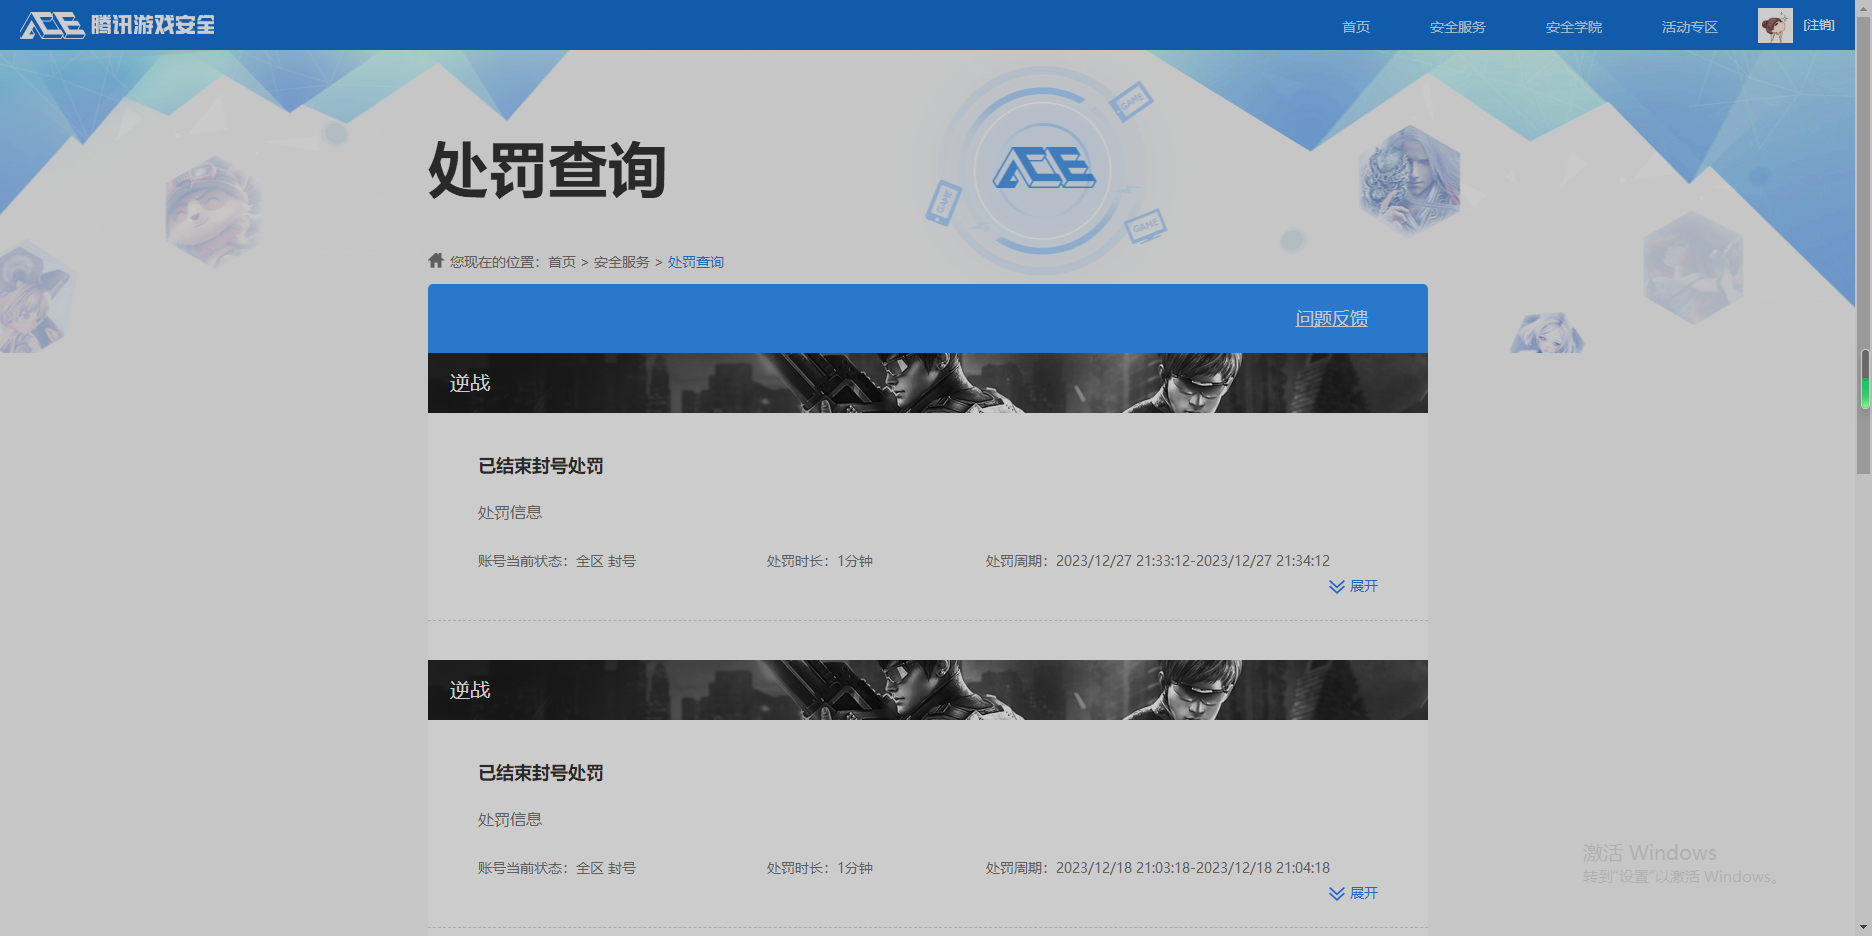Open the 首页 navigation menu item
Image resolution: width=1872 pixels, height=936 pixels.
point(1356,27)
